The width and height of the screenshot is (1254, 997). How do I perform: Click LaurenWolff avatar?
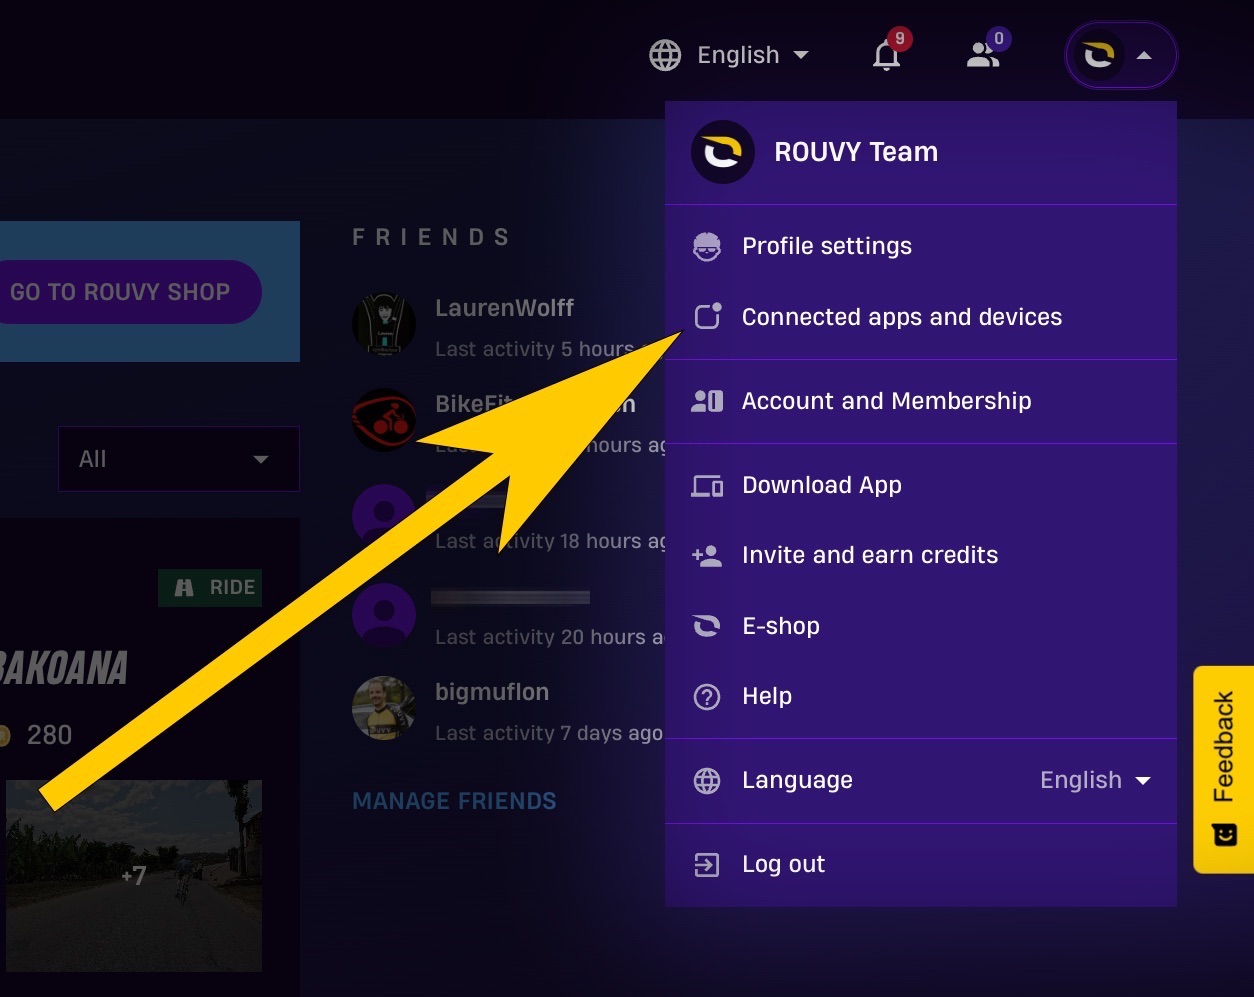coord(384,324)
